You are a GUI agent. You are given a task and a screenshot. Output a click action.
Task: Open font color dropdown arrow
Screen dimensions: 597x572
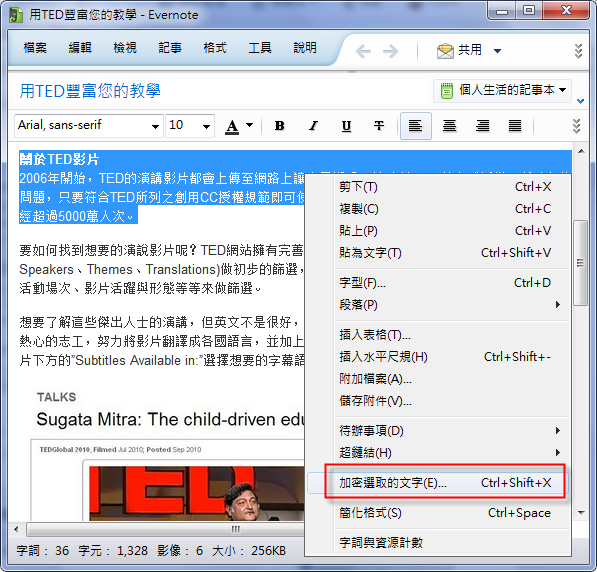tap(249, 125)
